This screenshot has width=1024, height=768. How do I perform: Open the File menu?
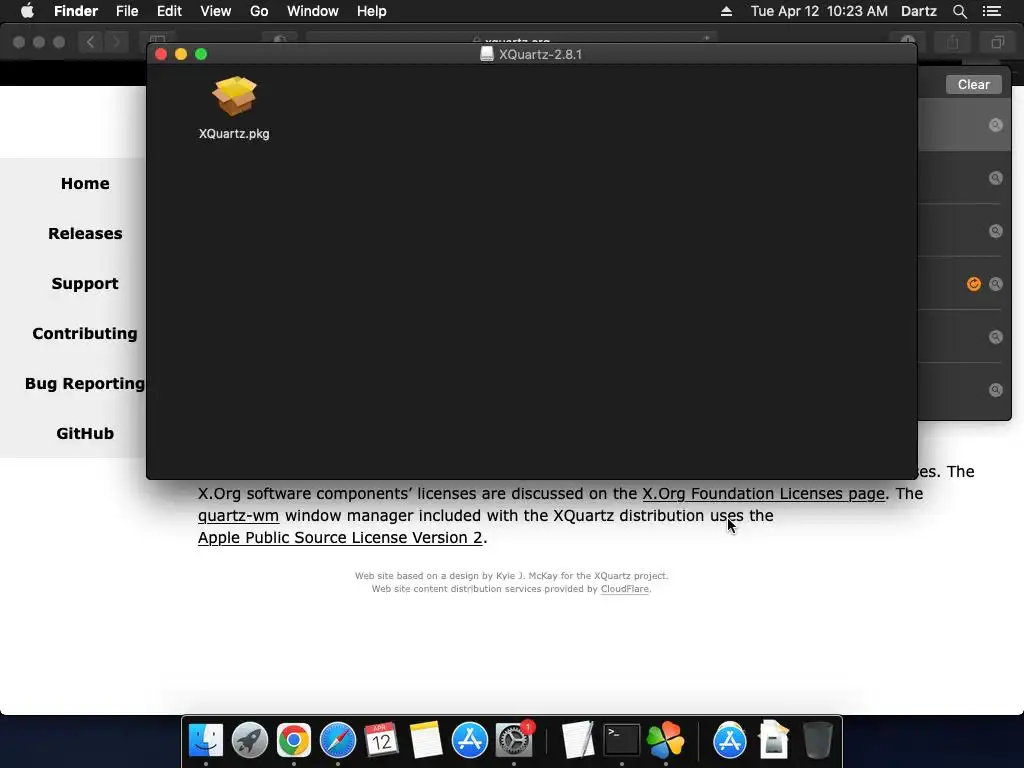coord(127,11)
